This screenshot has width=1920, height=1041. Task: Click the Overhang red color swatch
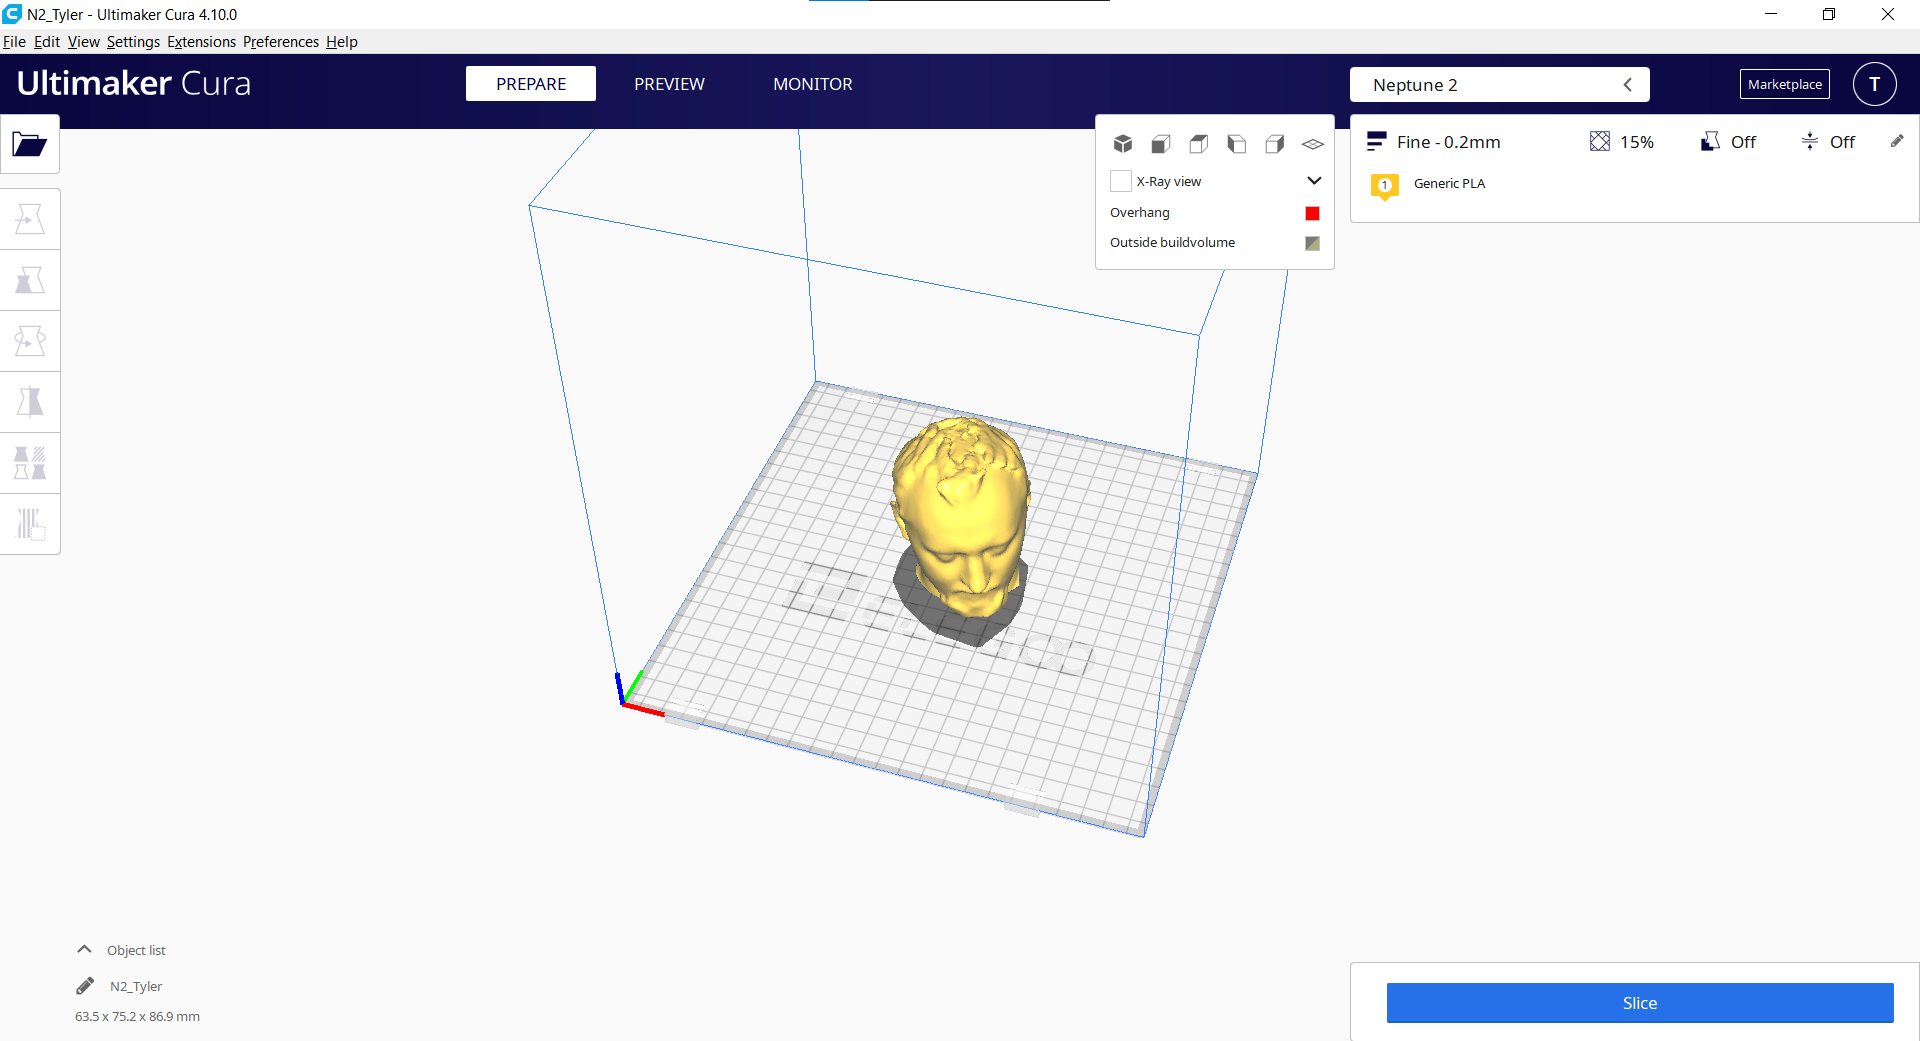pyautogui.click(x=1313, y=213)
